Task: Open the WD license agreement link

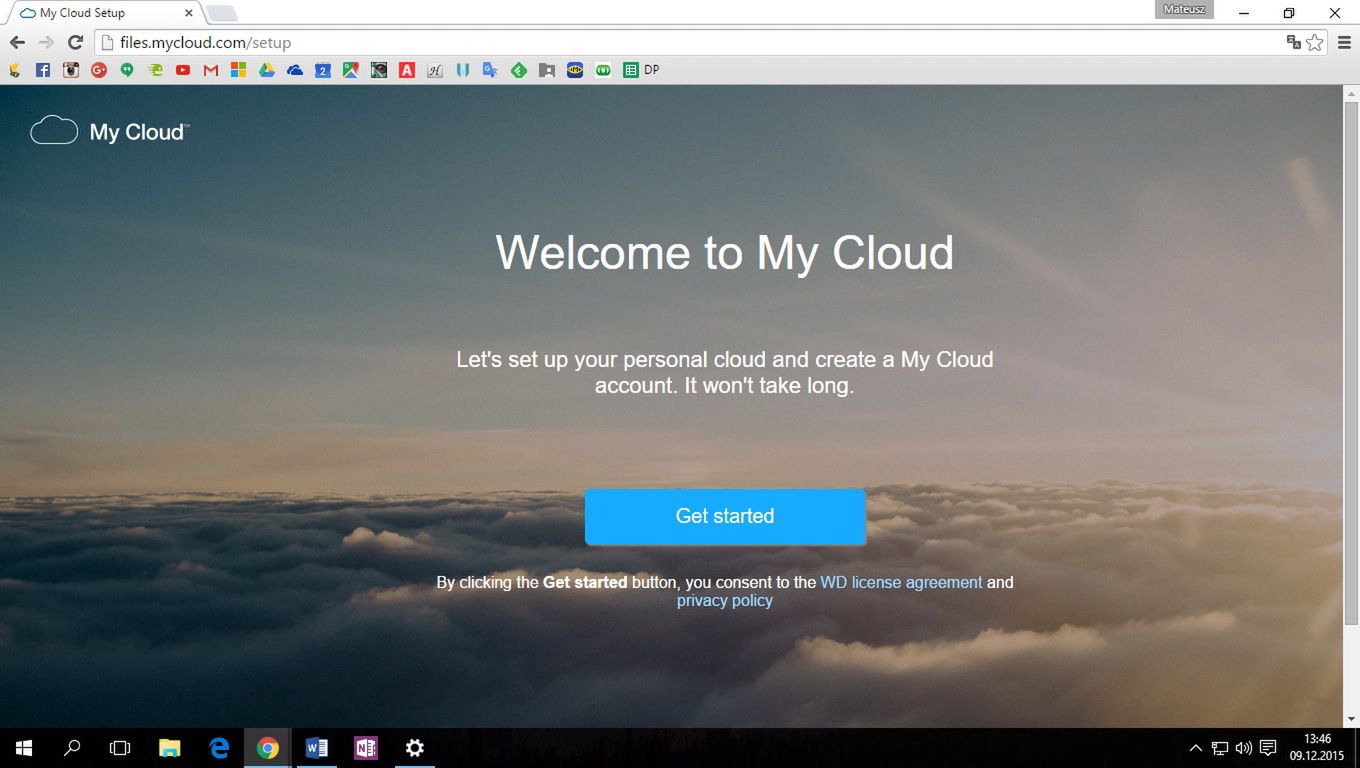Action: 901,582
